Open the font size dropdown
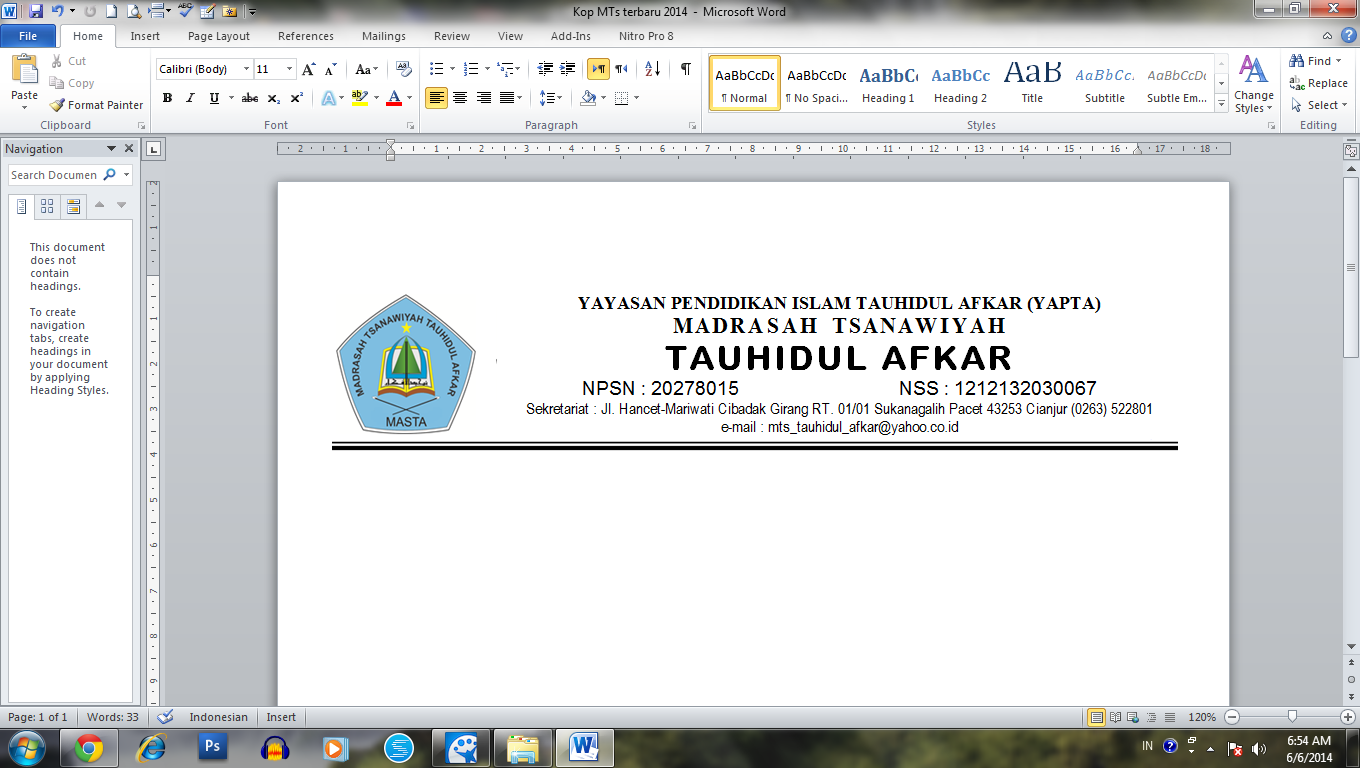The image size is (1360, 768). coord(290,69)
